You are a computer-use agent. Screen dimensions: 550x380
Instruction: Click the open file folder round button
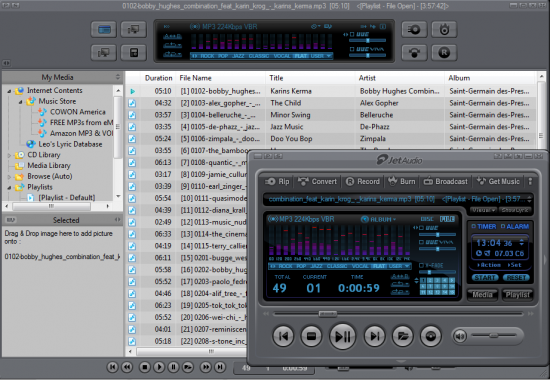click(403, 336)
